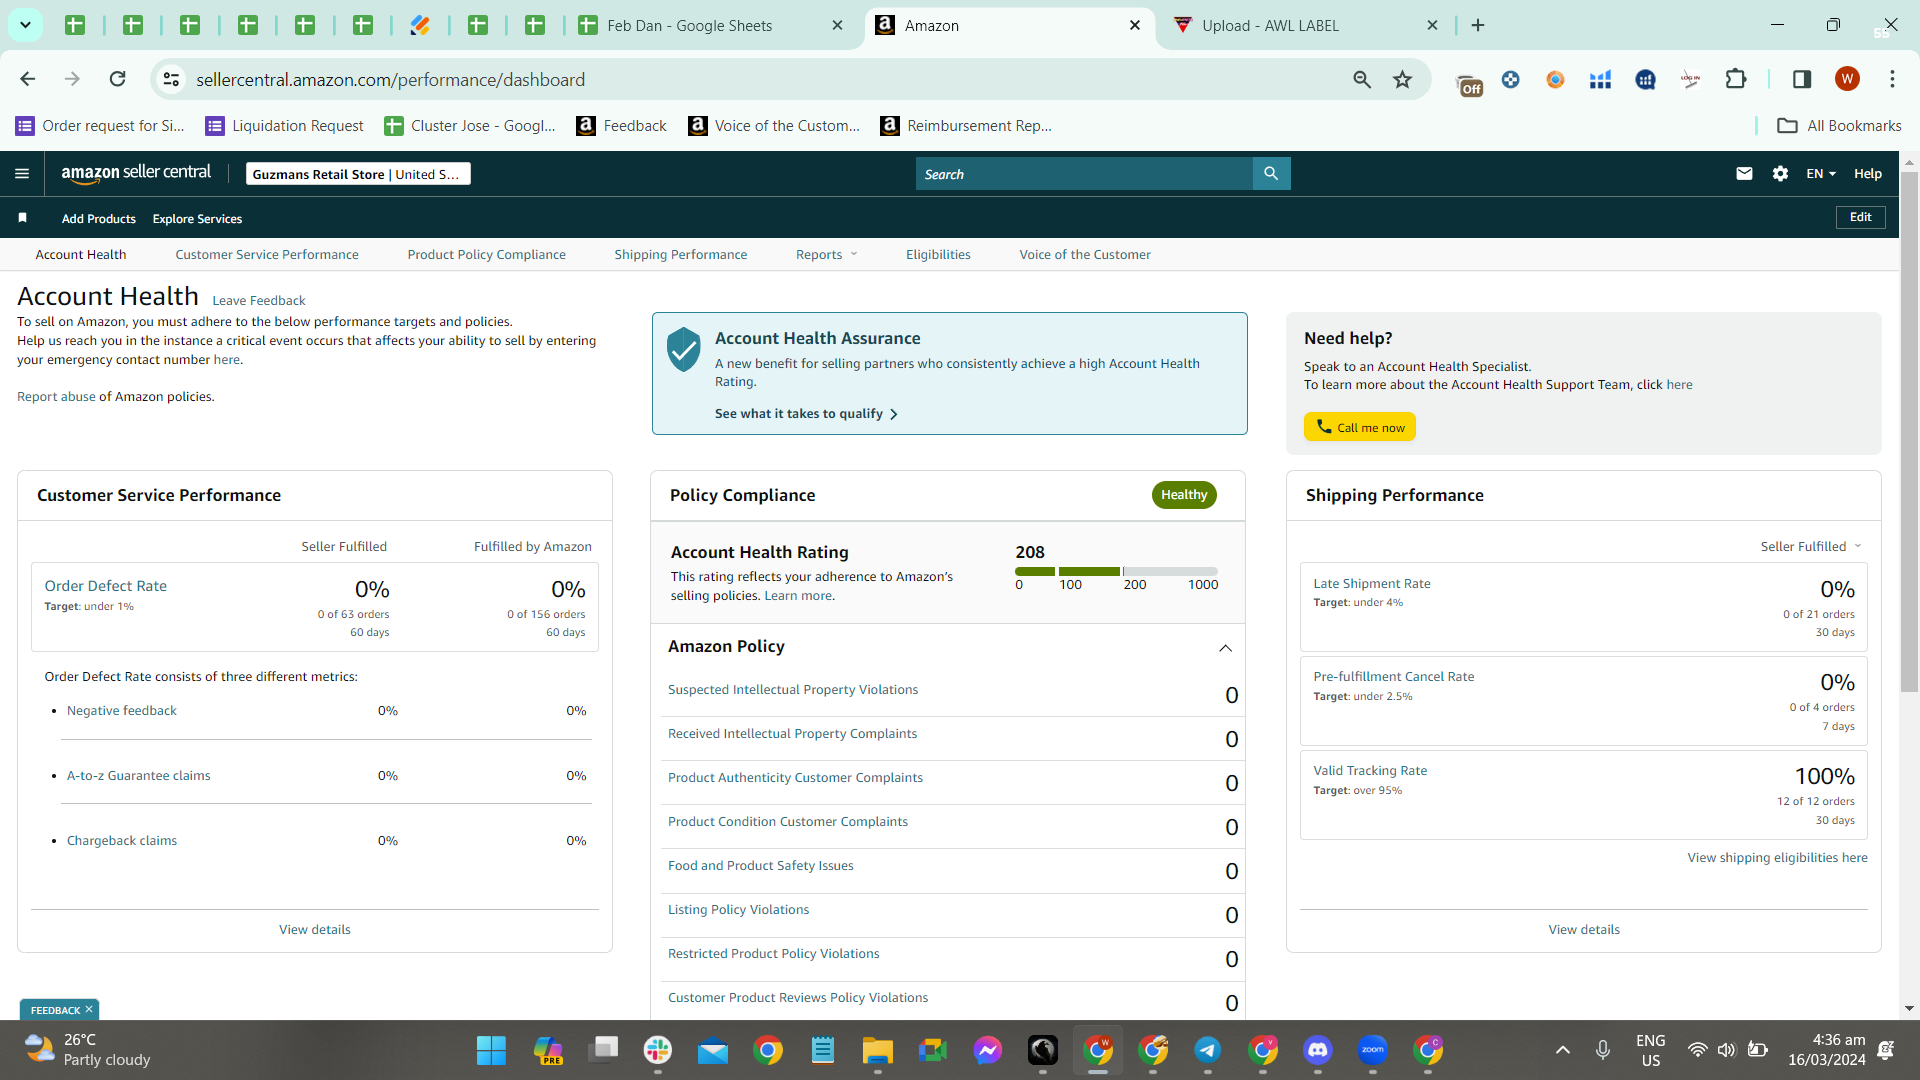
Task: Open the Product Policy Compliance tab
Action: pyautogui.click(x=486, y=255)
